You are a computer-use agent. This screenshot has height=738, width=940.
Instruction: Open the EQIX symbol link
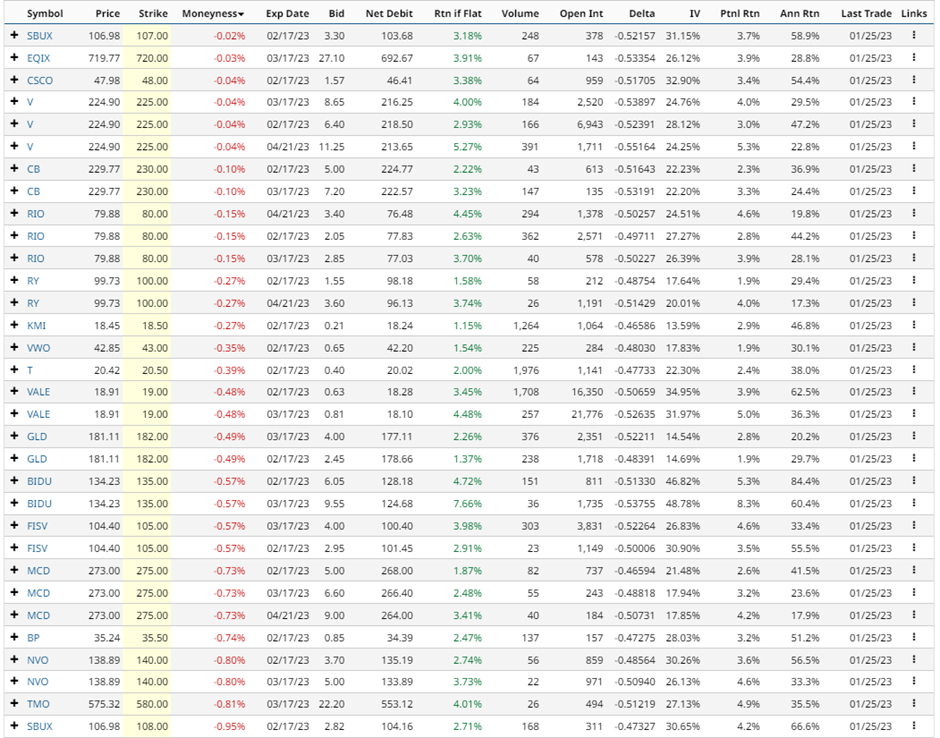[38, 58]
